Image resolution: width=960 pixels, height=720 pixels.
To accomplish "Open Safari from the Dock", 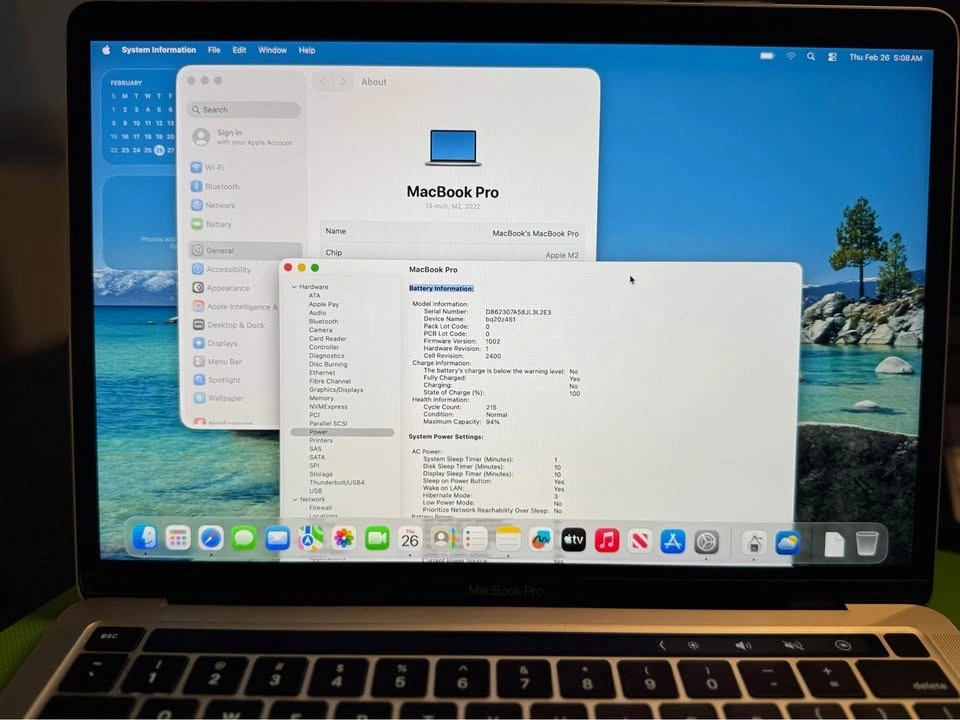I will point(211,540).
